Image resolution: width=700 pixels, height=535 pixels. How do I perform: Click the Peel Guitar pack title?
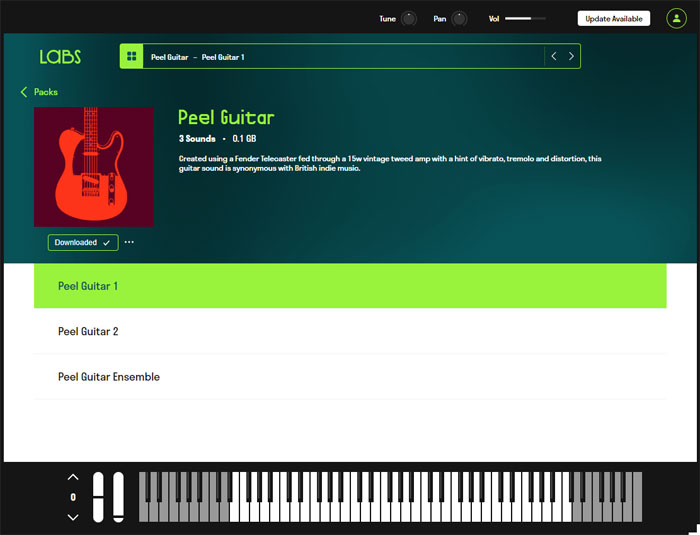pos(226,117)
